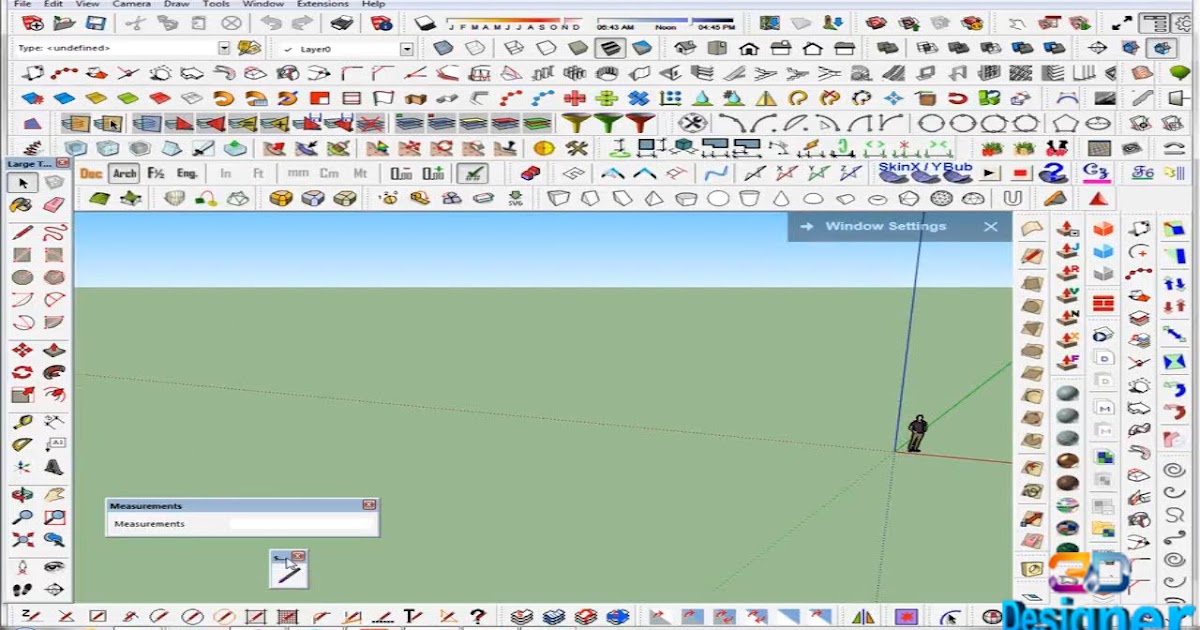Toggle X-Ray face style
1200x630 pixels.
(x=443, y=48)
